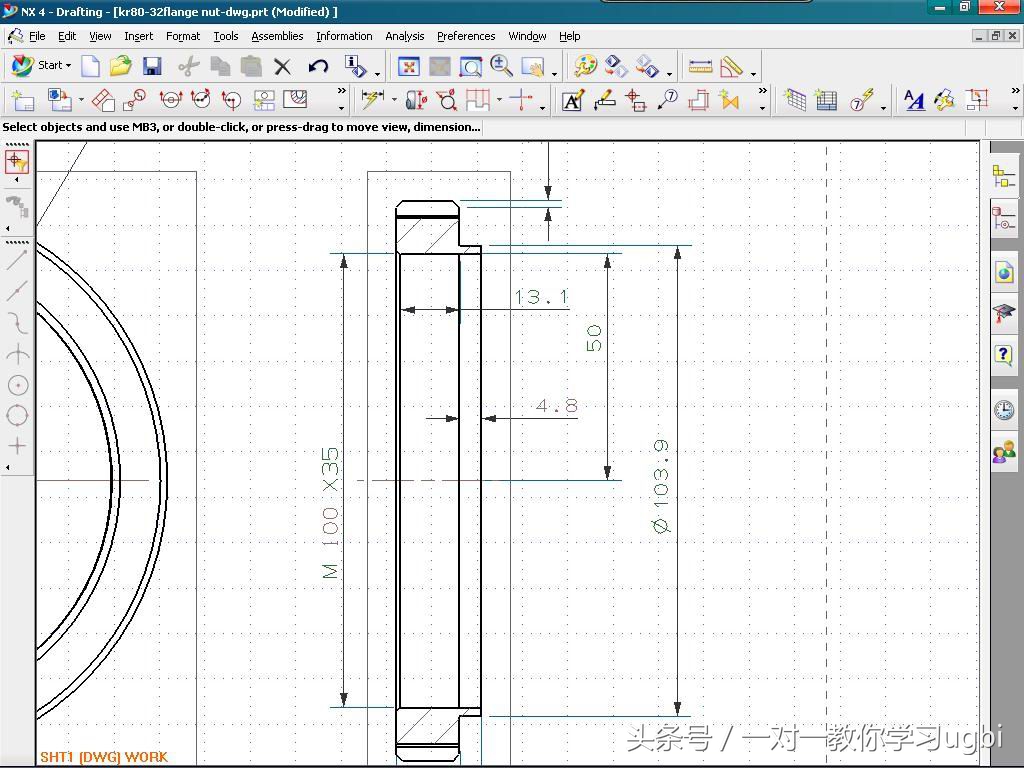This screenshot has height=768, width=1024.
Task: Click the 13.1 dimension text
Action: point(541,297)
